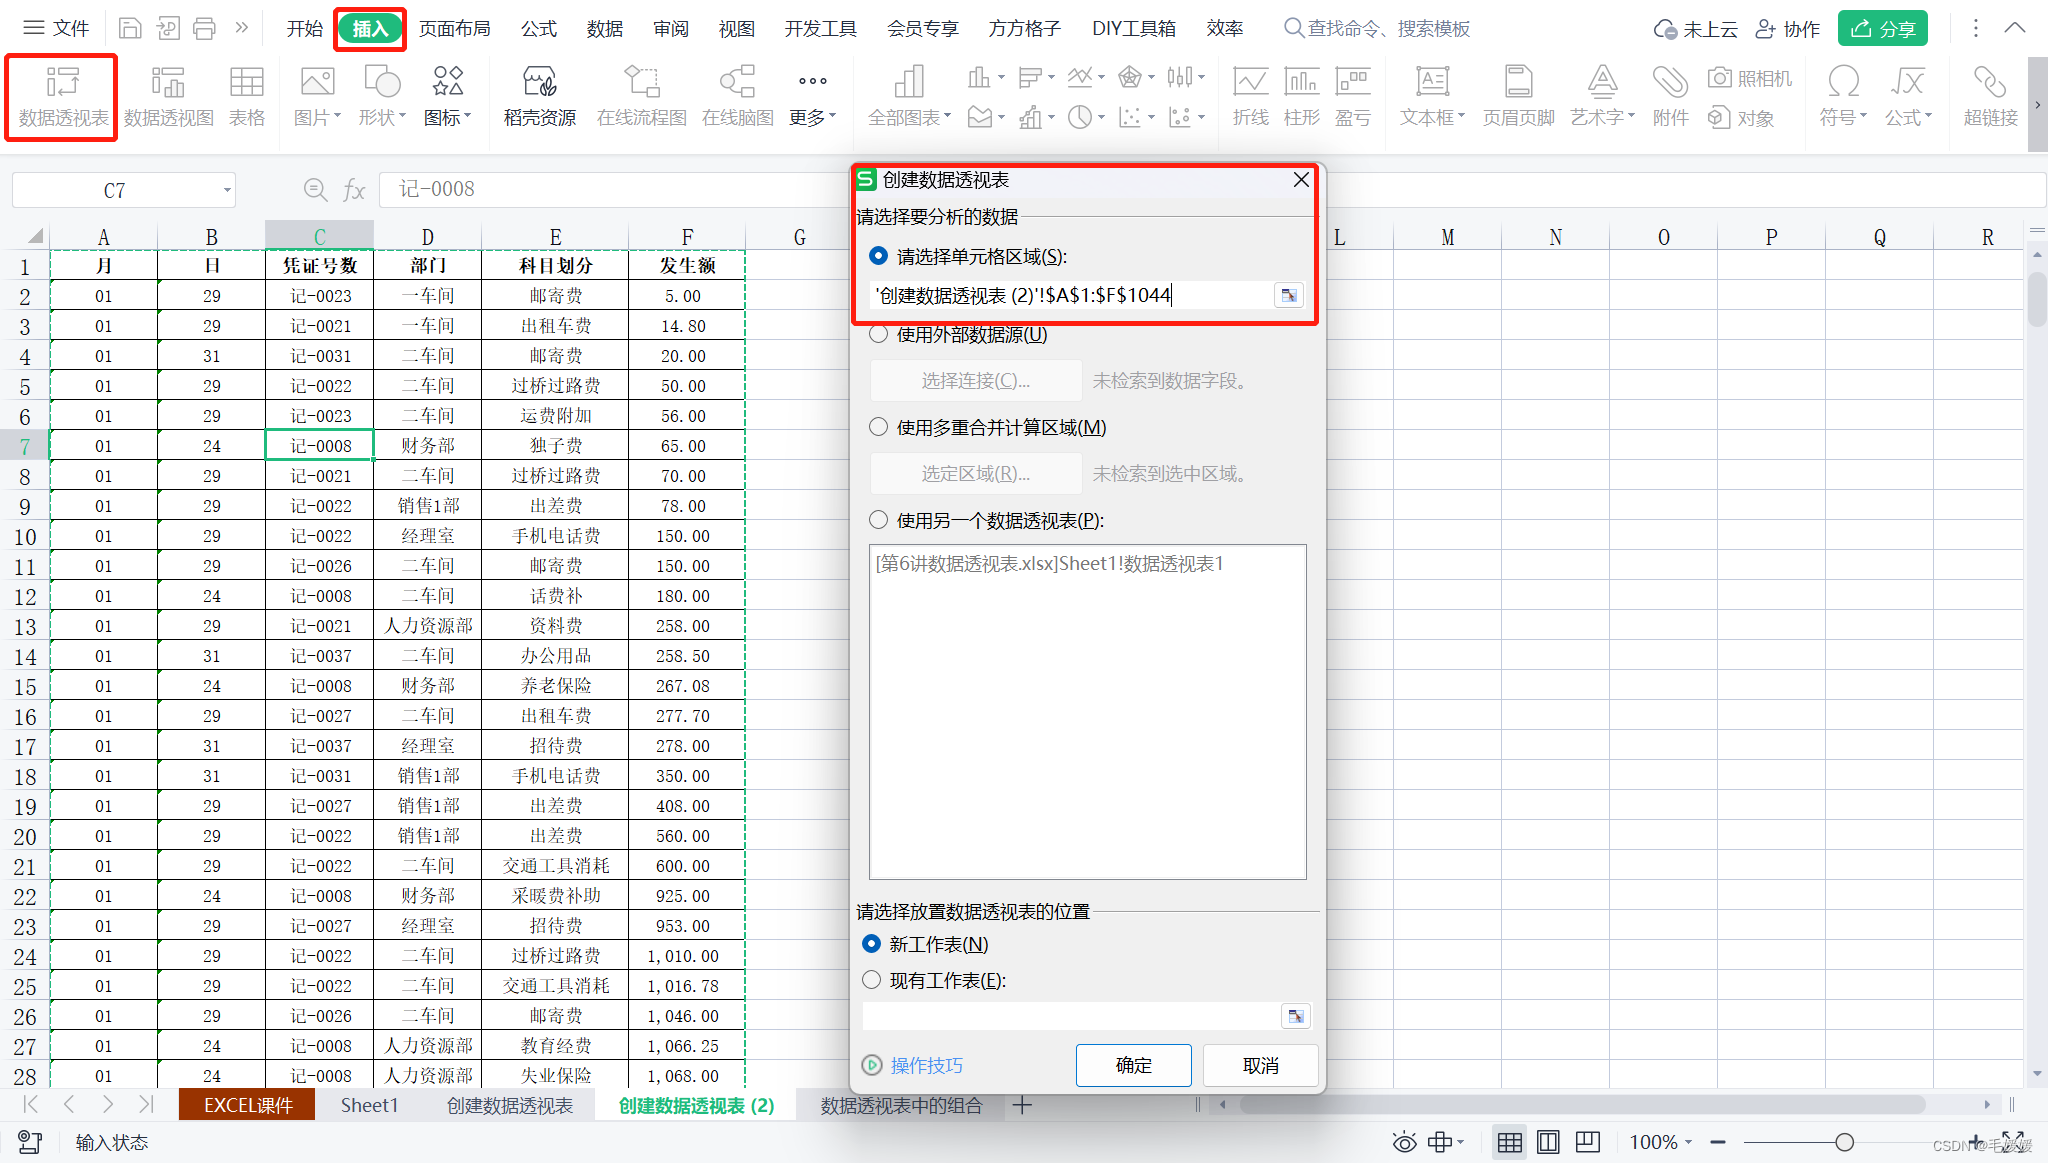Select 请选择单元格区域 radio option

point(878,256)
